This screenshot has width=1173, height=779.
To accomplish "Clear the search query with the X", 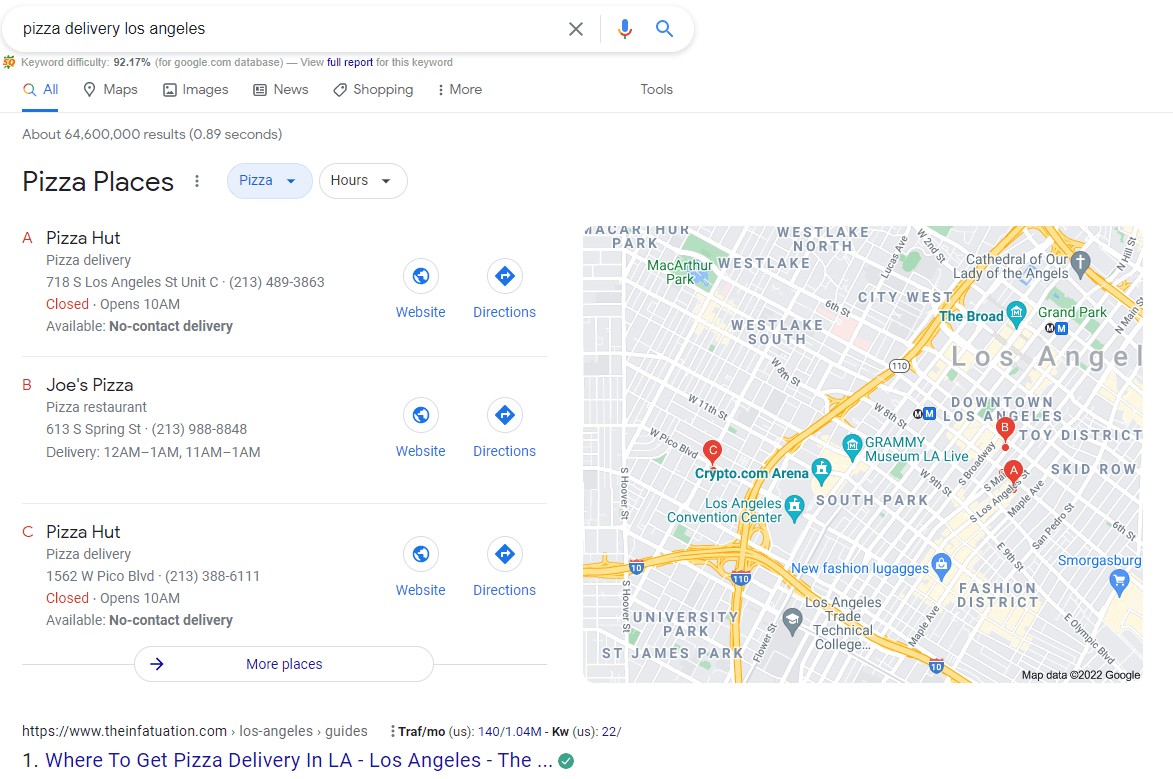I will coord(575,28).
